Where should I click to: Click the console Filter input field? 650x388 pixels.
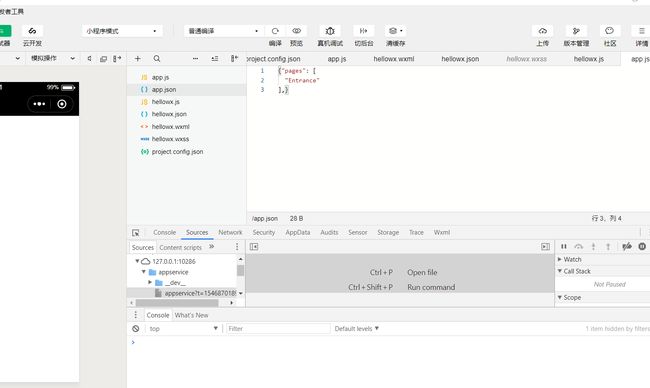(x=278, y=329)
